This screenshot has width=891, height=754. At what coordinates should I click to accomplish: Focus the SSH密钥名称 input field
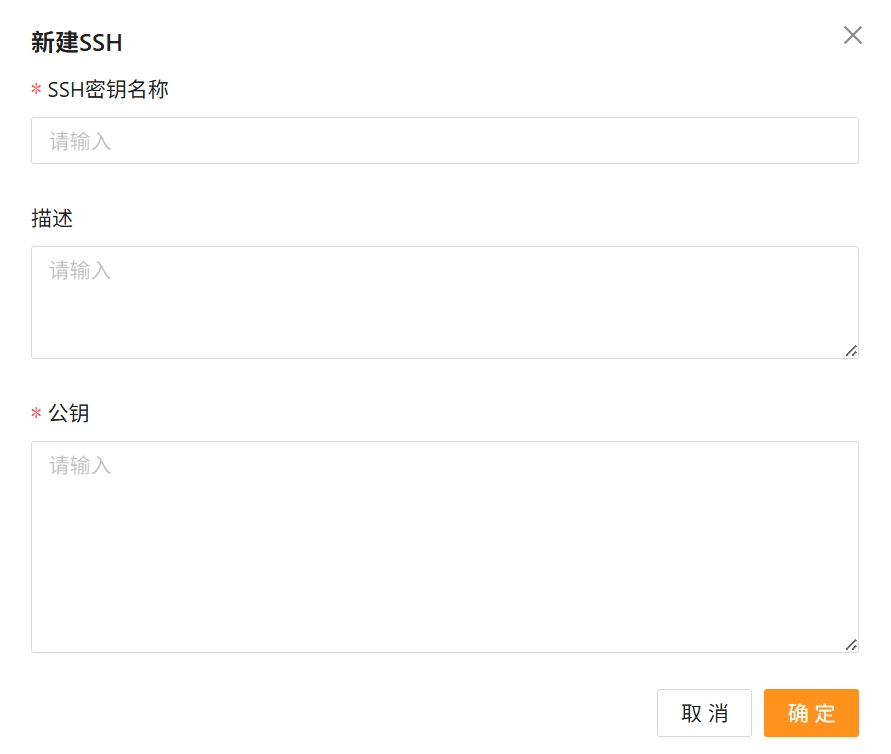coord(444,141)
